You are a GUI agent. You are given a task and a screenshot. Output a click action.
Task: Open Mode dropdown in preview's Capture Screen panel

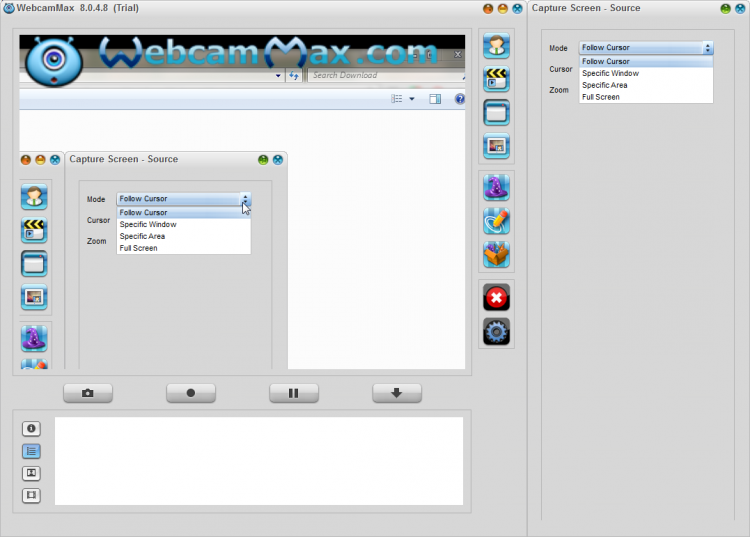184,199
